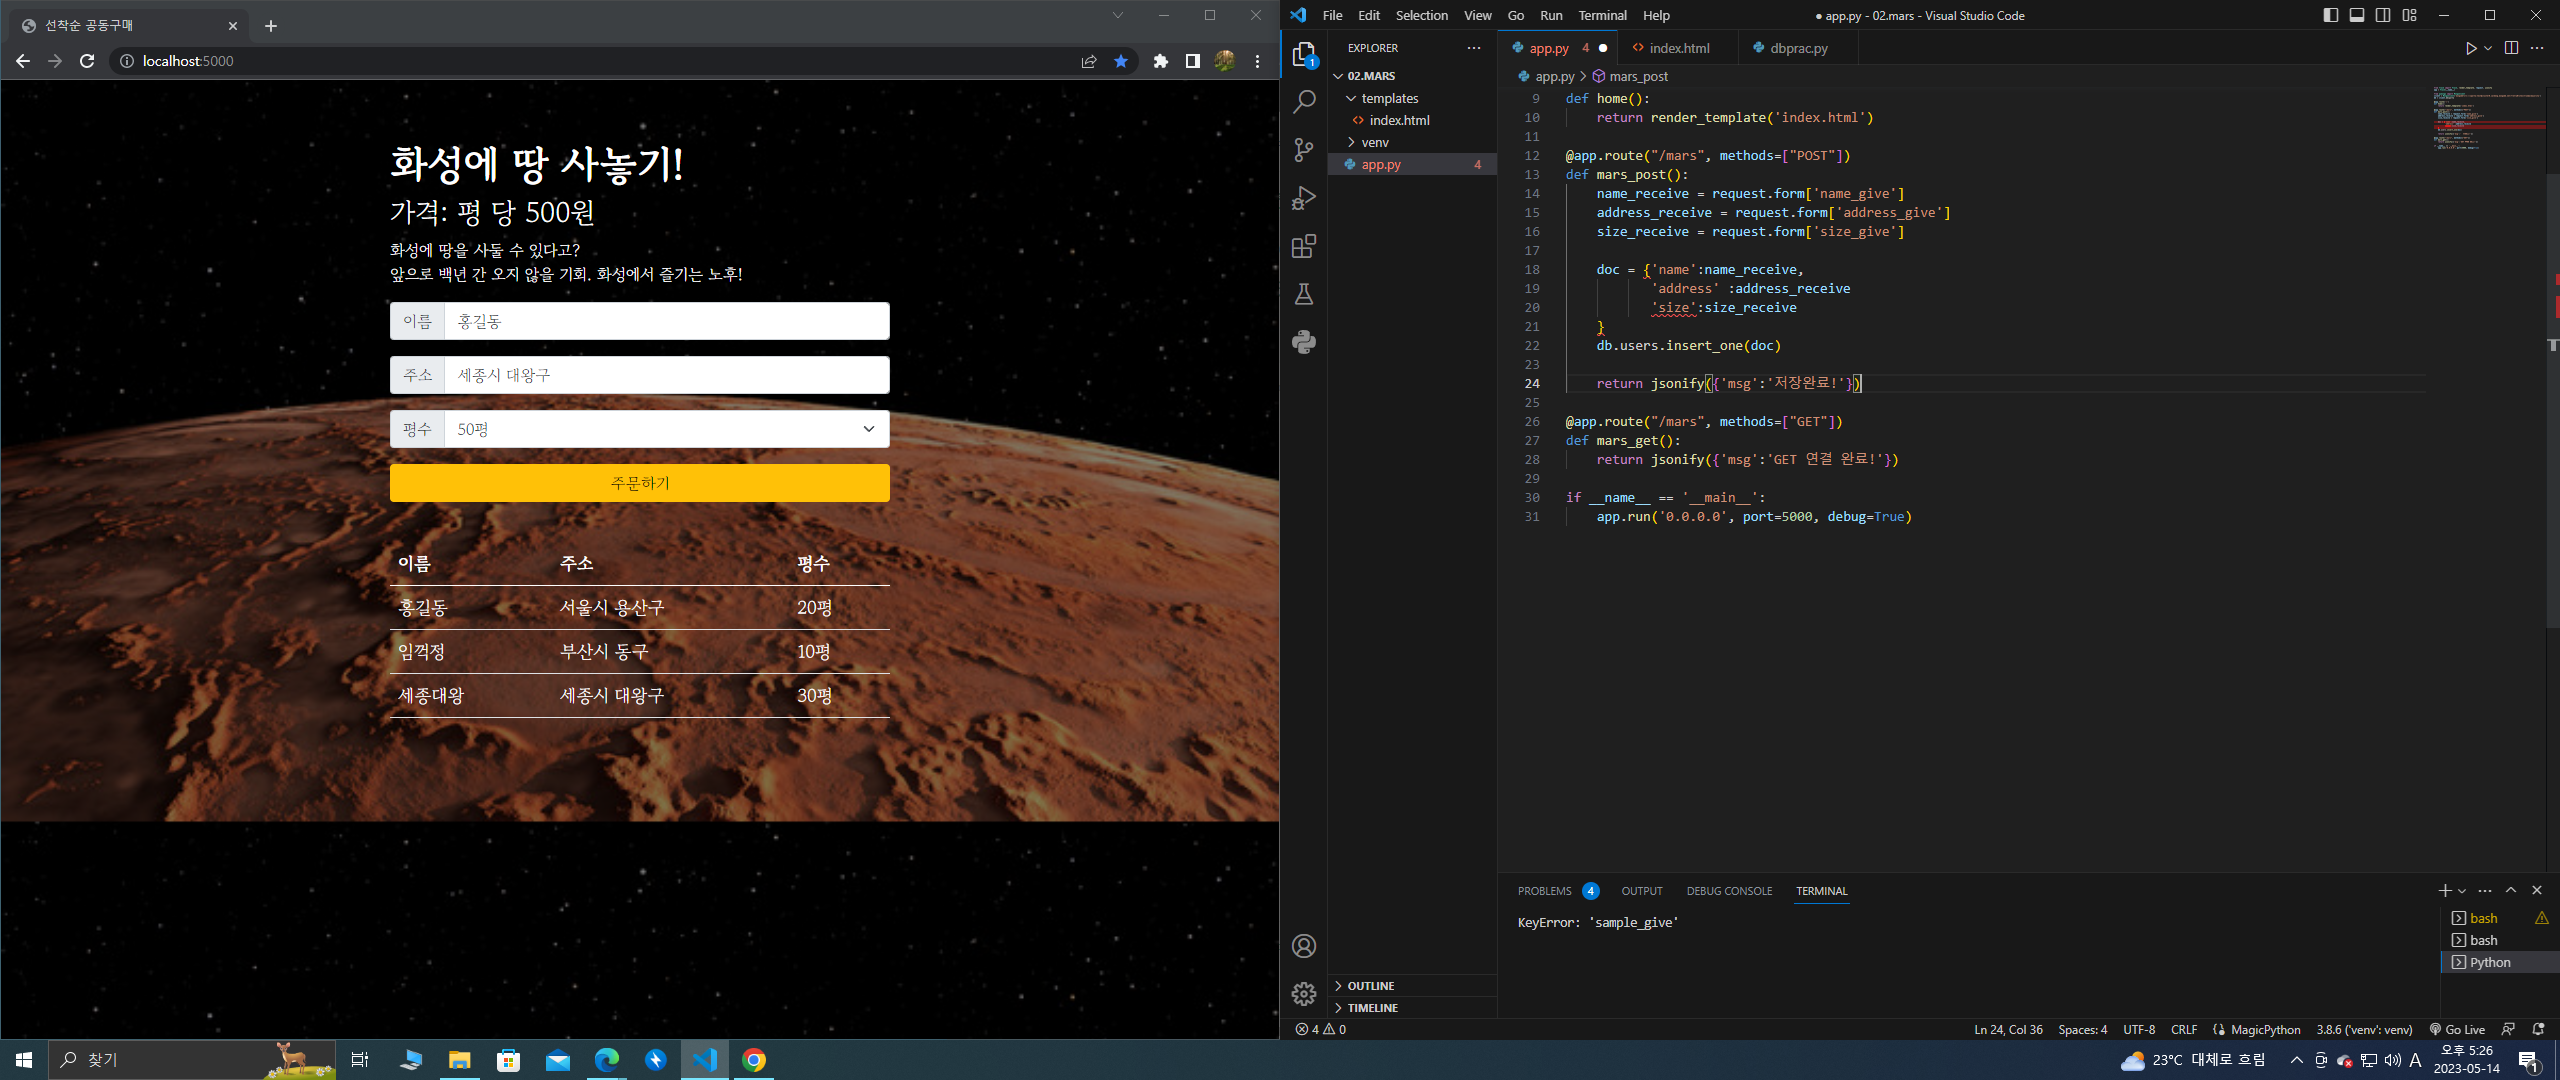This screenshot has height=1080, width=2560.
Task: Bookmark this page with star icon
Action: pyautogui.click(x=1121, y=61)
